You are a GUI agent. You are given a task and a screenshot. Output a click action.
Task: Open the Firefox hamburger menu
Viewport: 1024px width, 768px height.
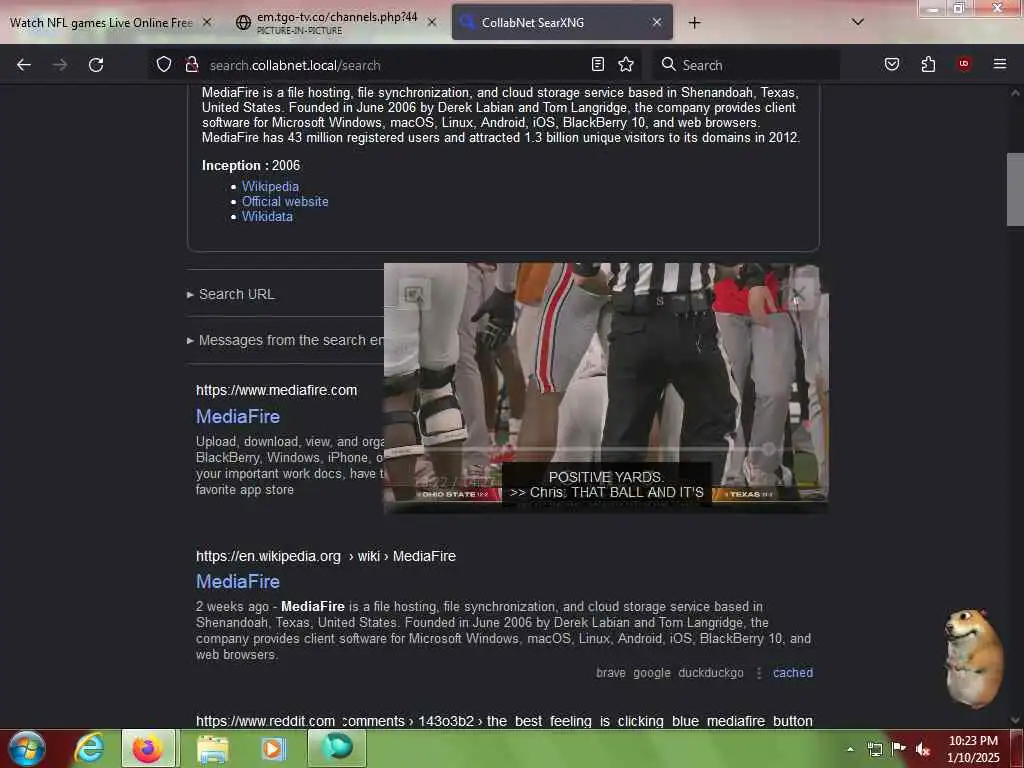[1000, 64]
